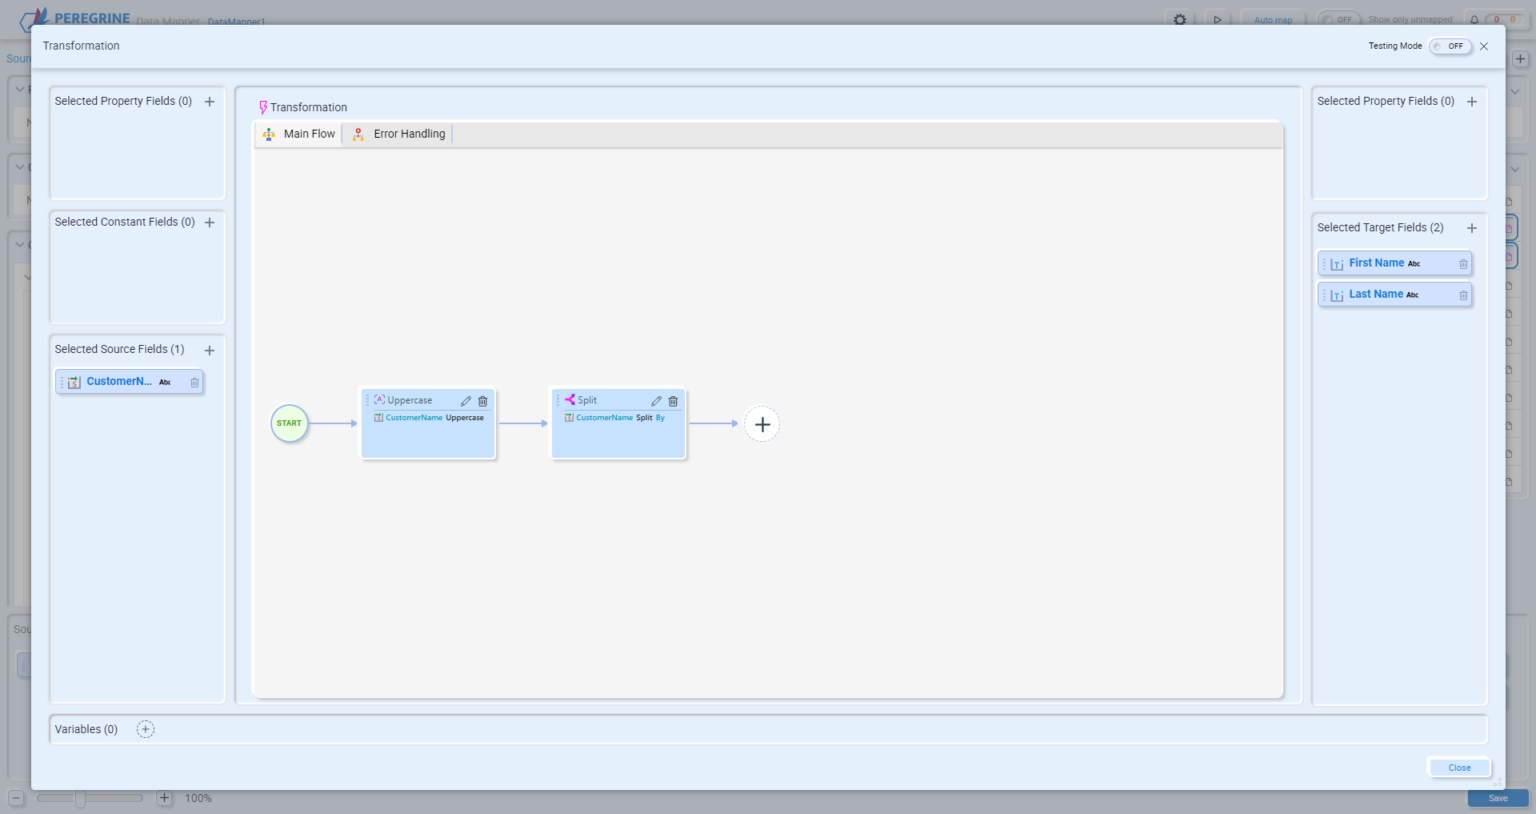1536x814 pixels.
Task: Add a new step after Split
Action: 762,424
